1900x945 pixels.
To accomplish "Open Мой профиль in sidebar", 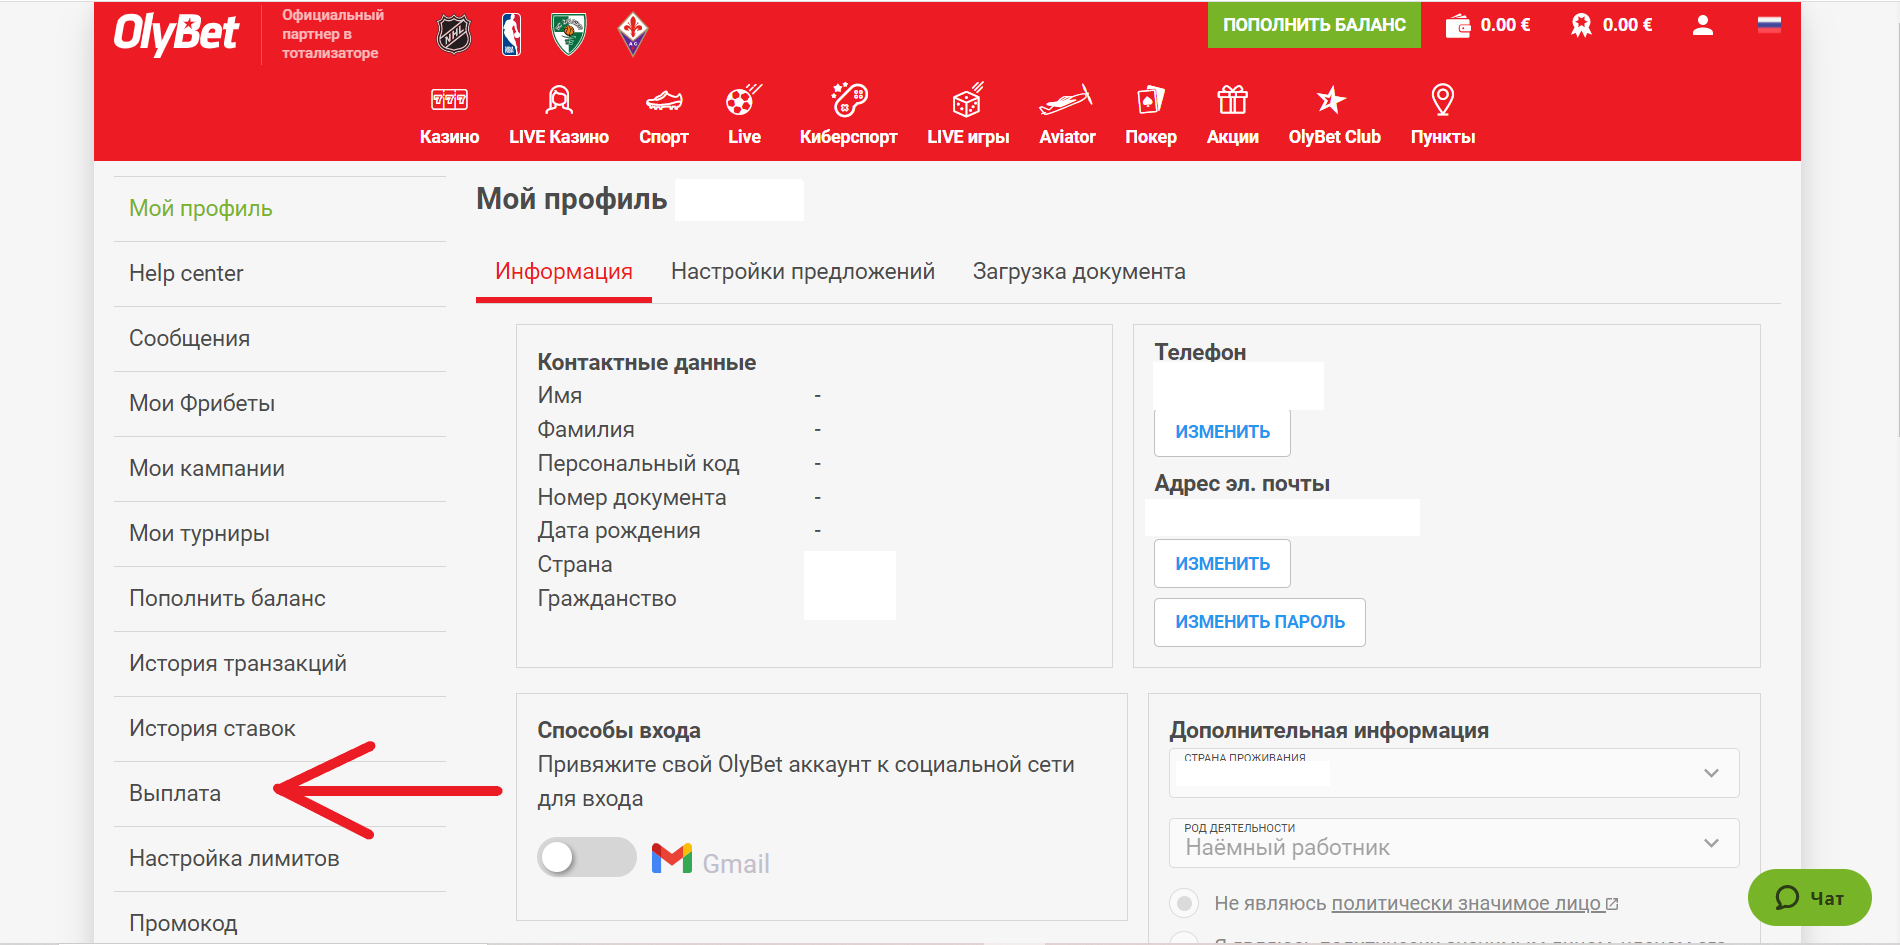I will point(280,209).
